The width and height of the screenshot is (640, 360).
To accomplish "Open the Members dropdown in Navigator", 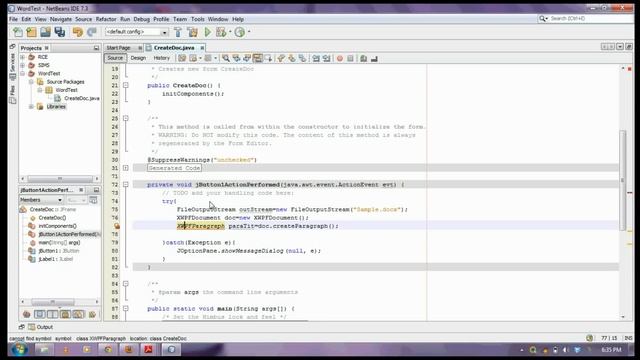I will (x=41, y=200).
